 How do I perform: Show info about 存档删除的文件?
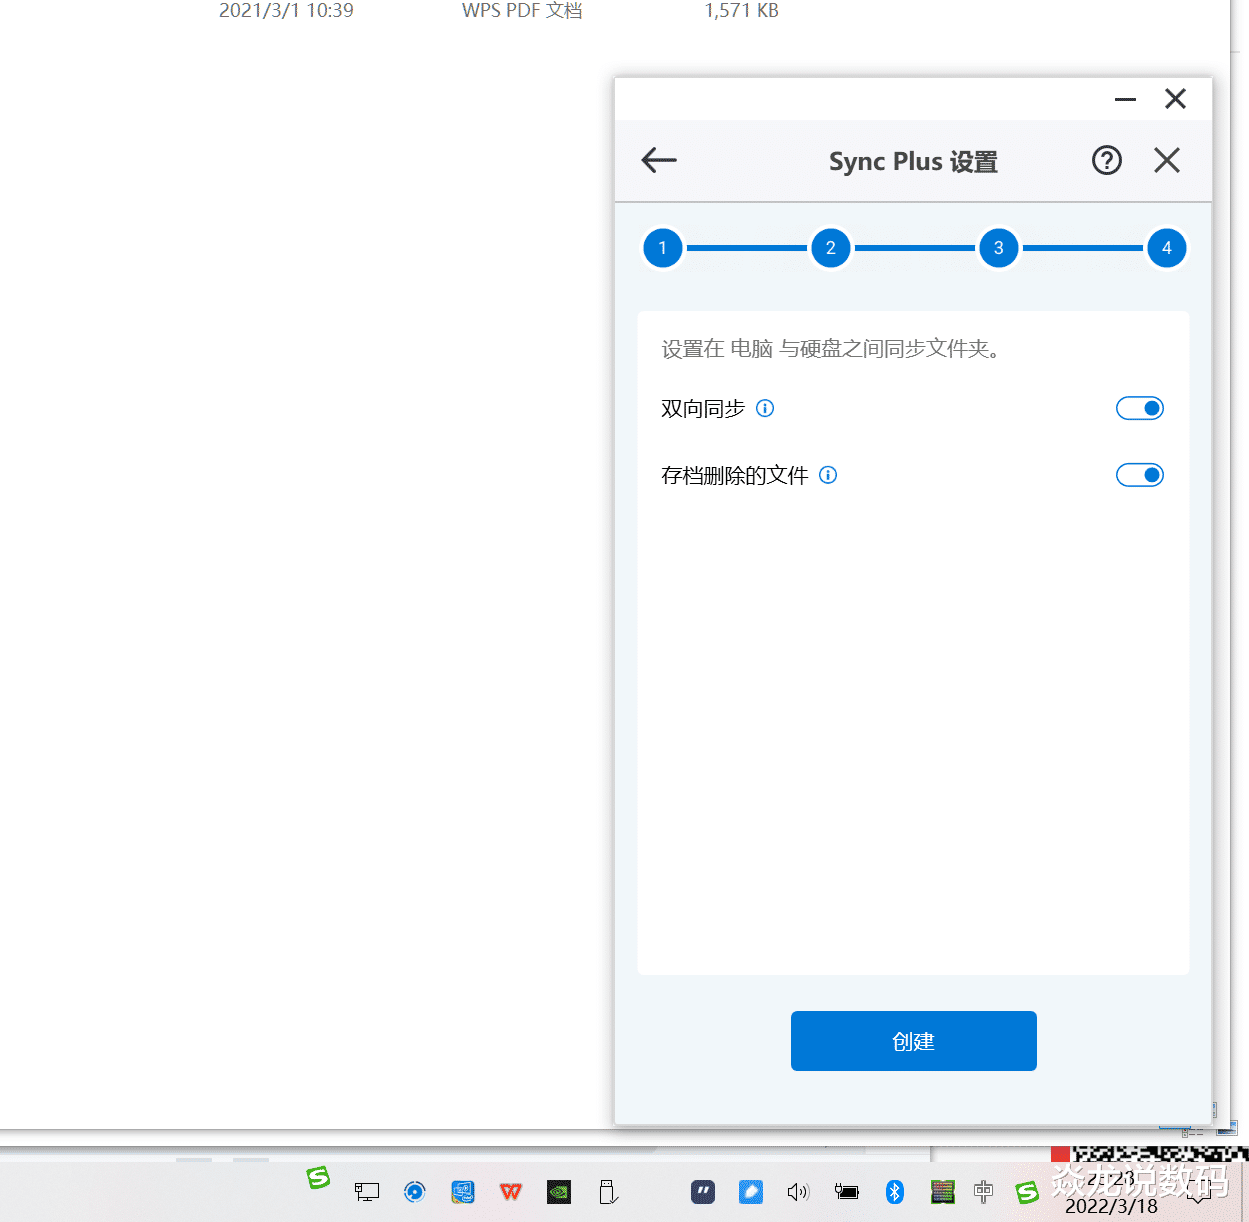tap(828, 475)
